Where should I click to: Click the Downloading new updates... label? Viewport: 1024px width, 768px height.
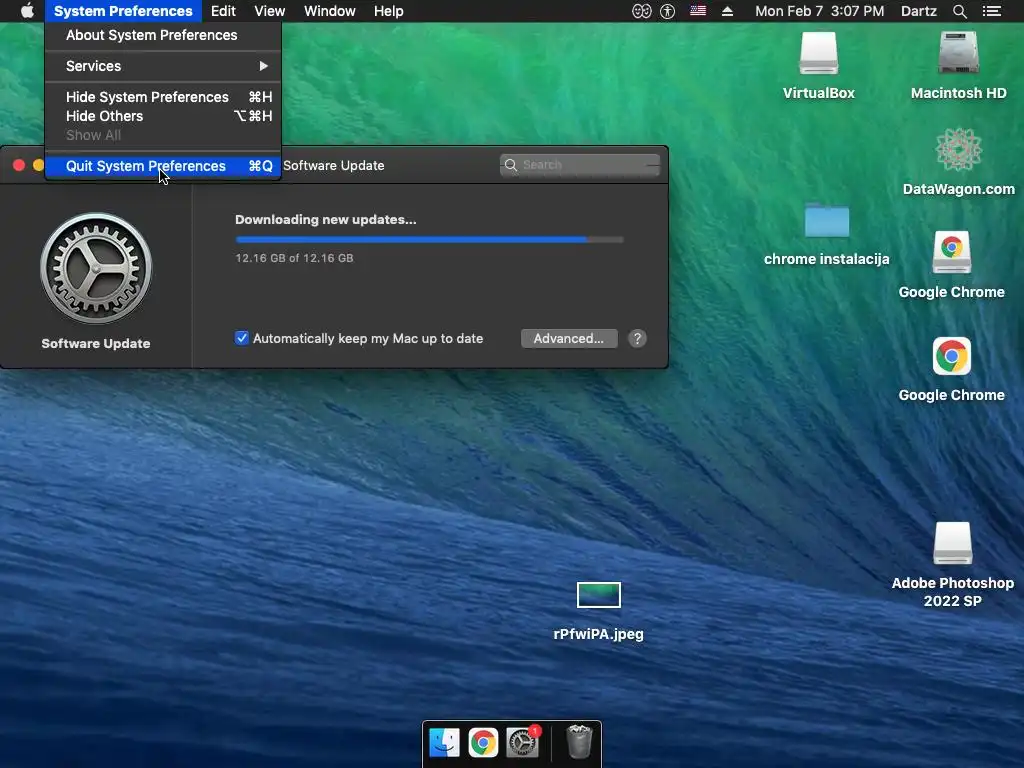[325, 219]
